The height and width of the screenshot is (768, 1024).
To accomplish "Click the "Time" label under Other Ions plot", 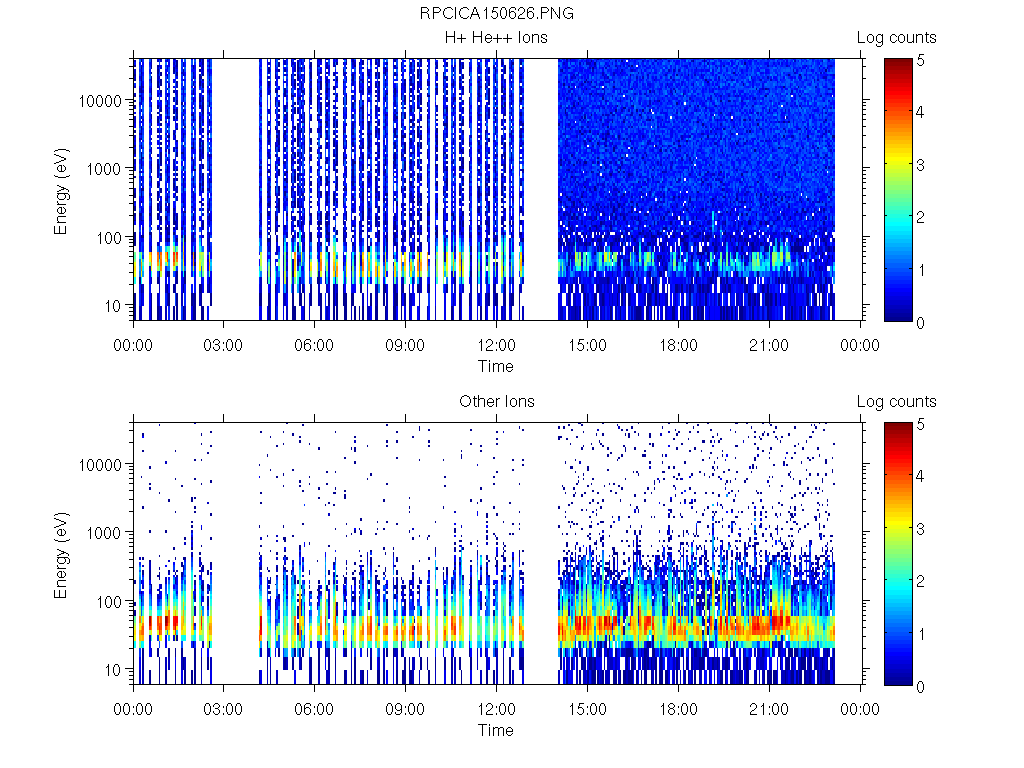I will [x=496, y=730].
